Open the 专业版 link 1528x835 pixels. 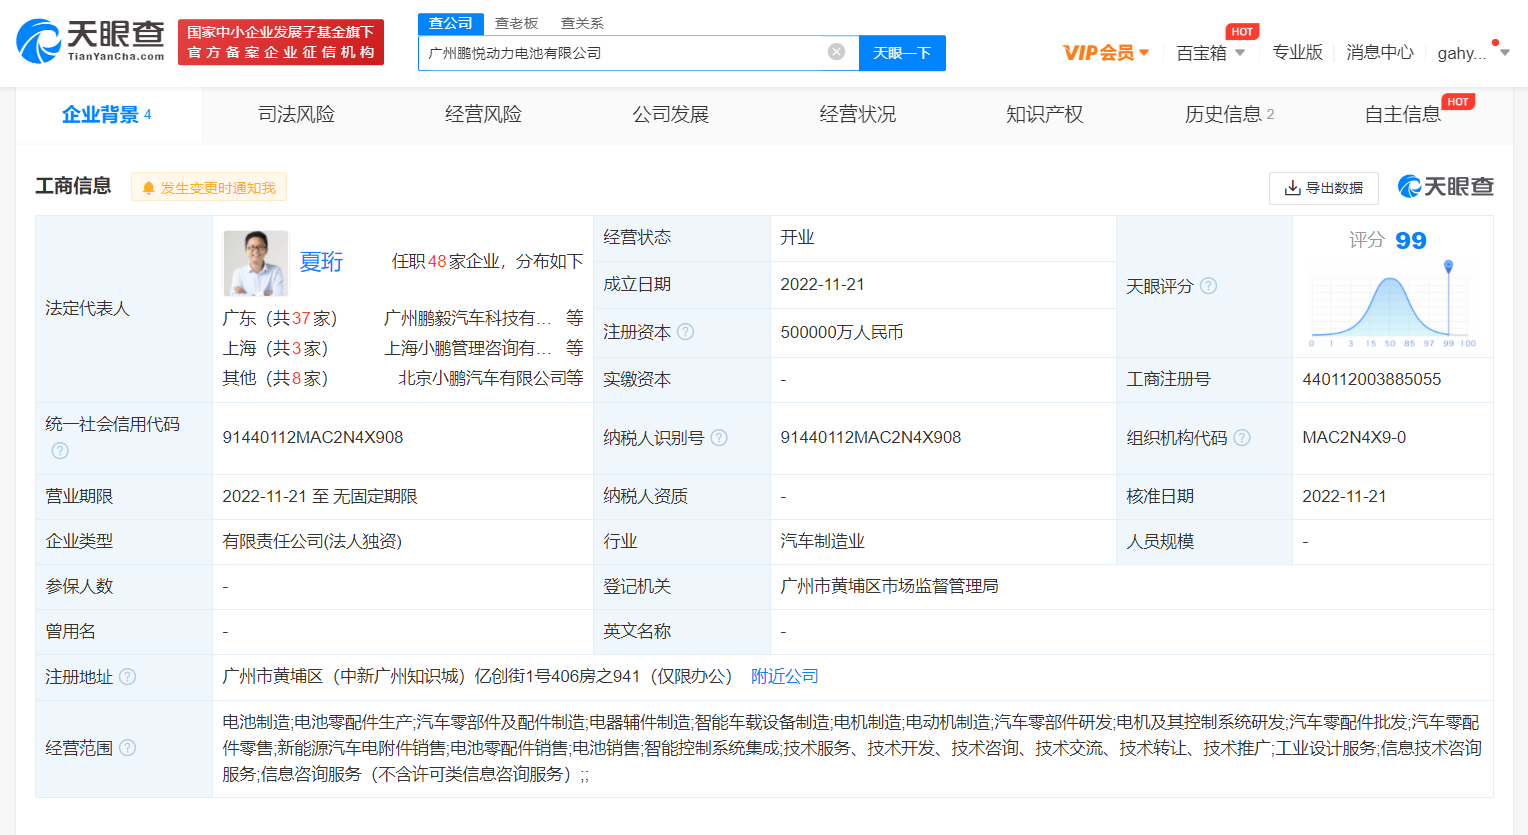pyautogui.click(x=1297, y=53)
